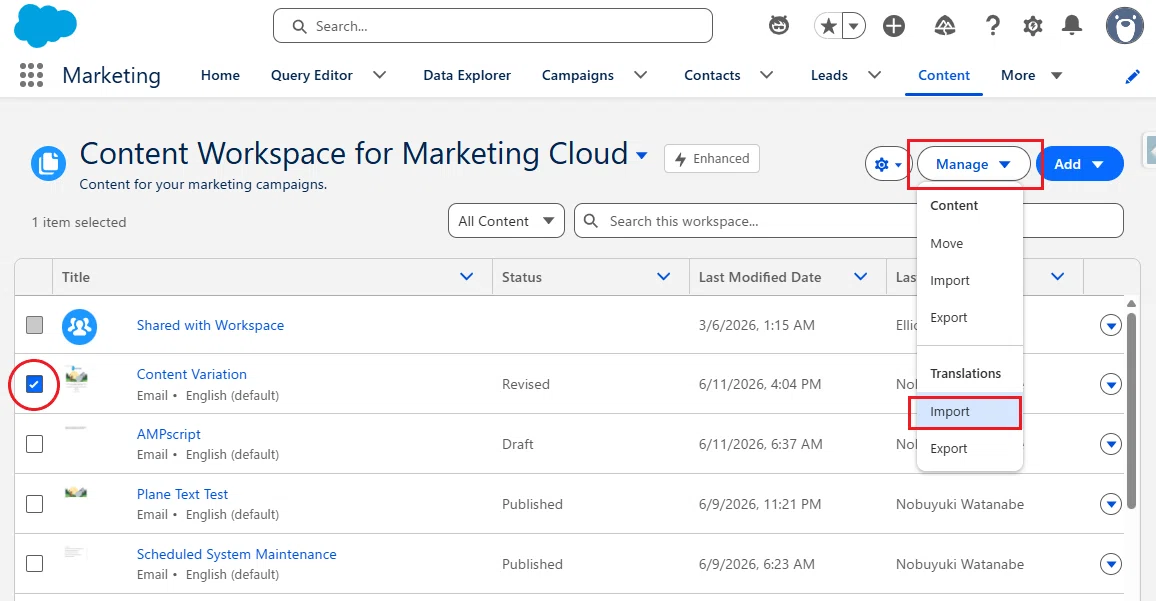Open the All Content filter dropdown
The height and width of the screenshot is (601, 1156).
(x=506, y=220)
